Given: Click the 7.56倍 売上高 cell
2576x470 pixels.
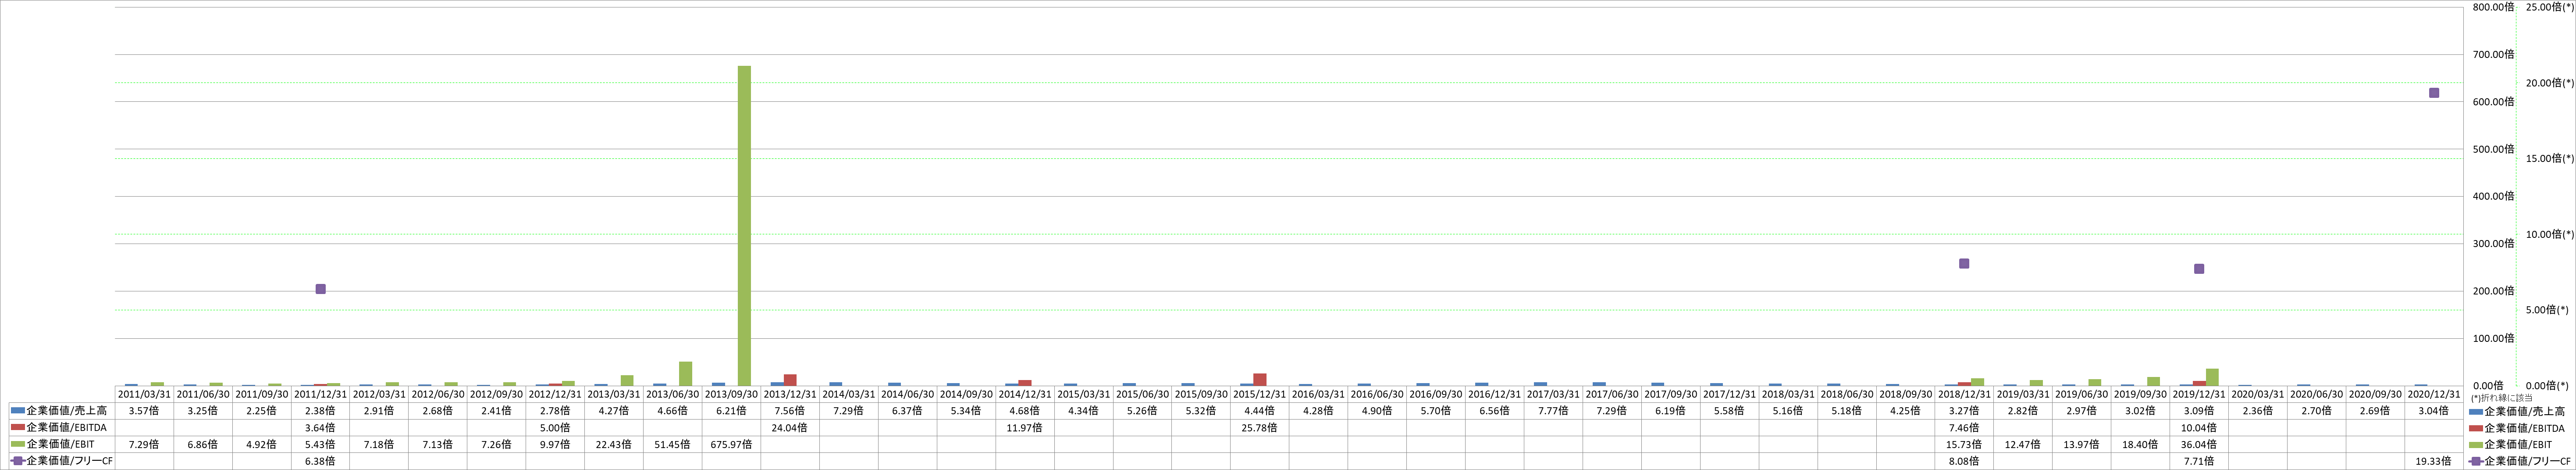Looking at the screenshot, I should click(x=790, y=411).
